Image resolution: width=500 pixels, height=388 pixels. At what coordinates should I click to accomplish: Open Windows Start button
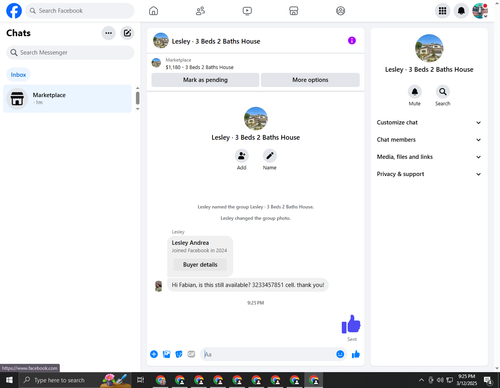tap(9, 380)
